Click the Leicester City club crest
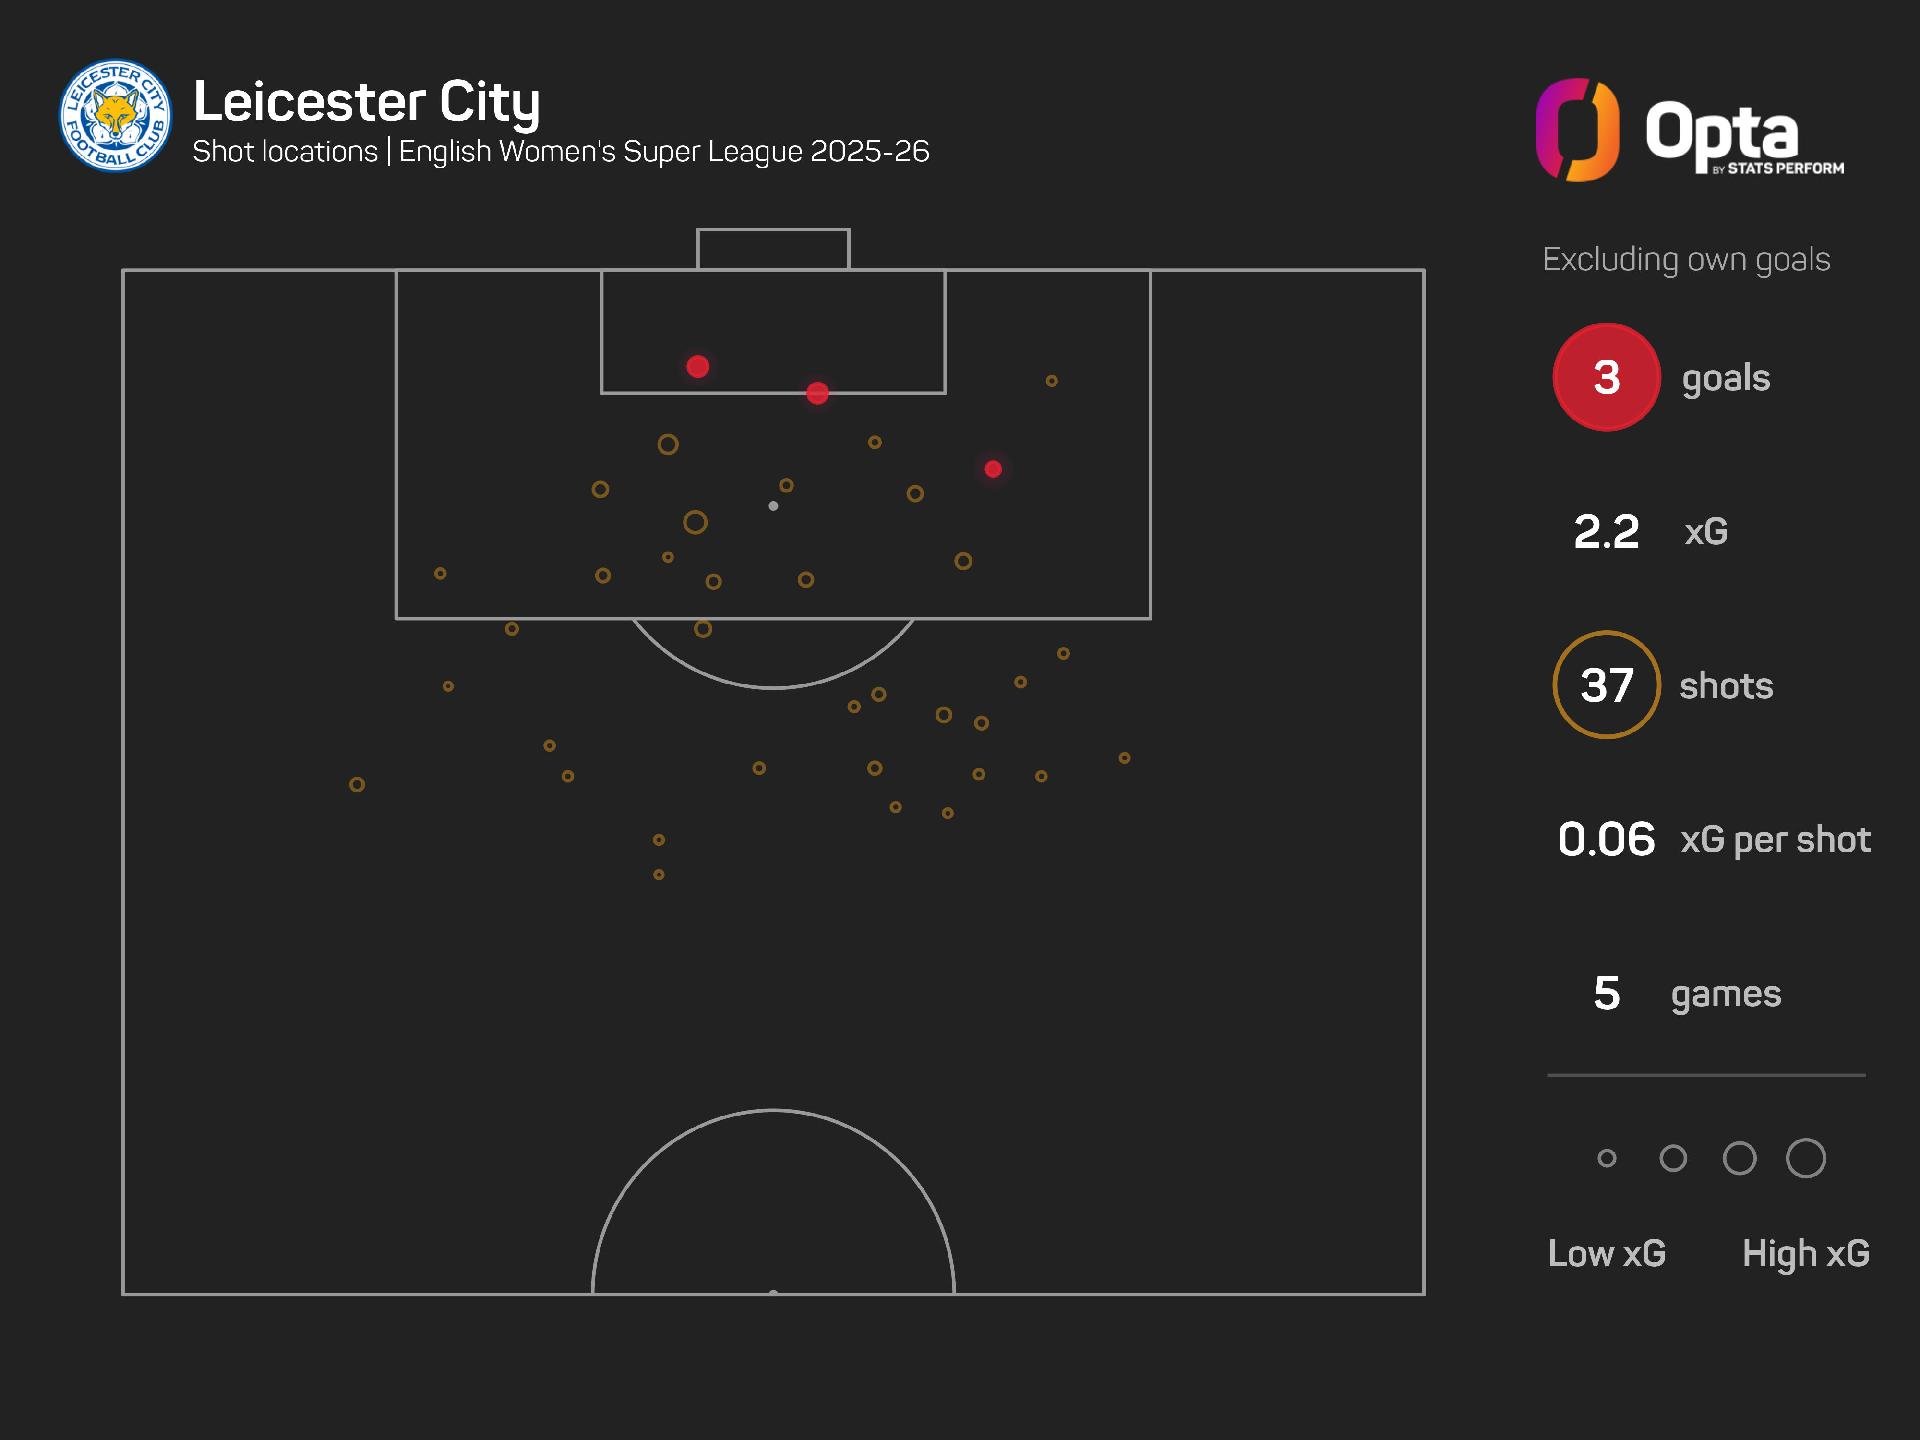1920x1440 pixels. (x=115, y=115)
